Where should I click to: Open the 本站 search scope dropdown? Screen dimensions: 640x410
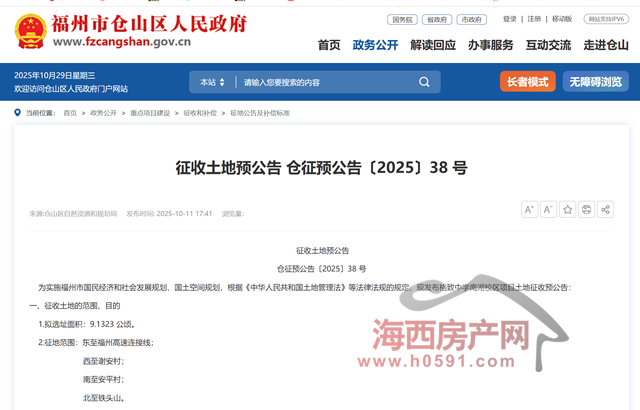(x=212, y=82)
